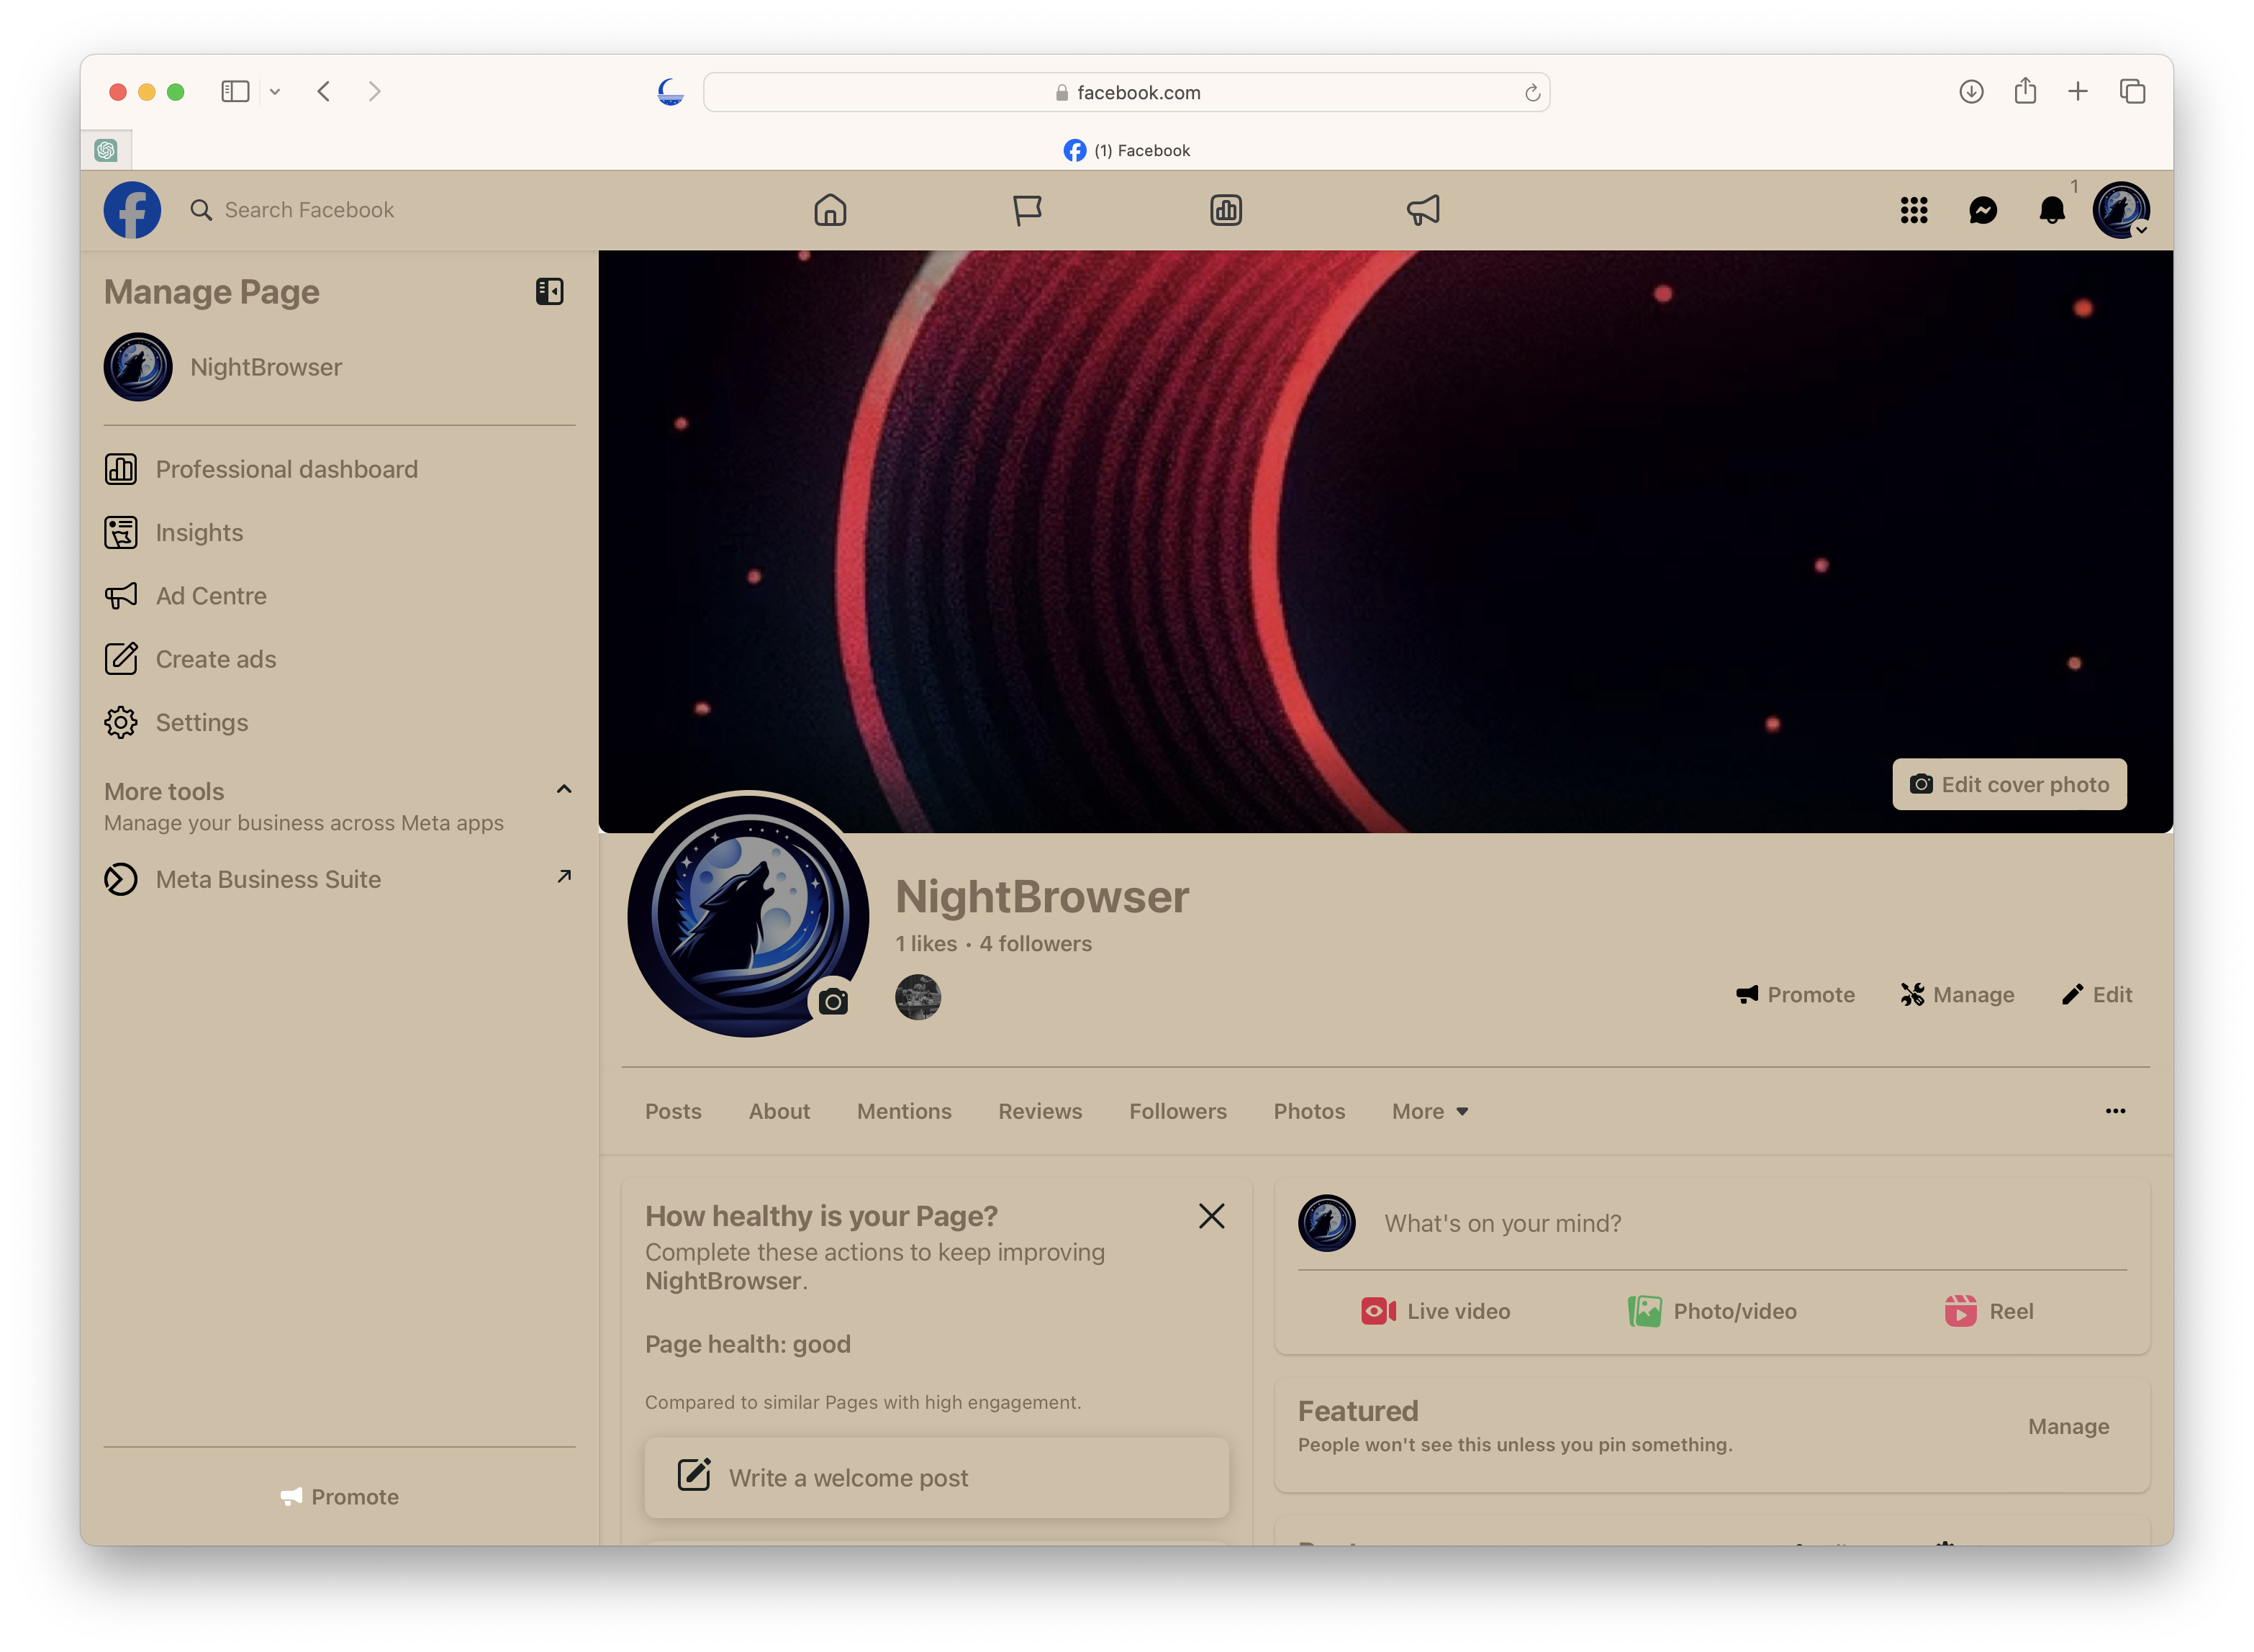The image size is (2254, 1652).
Task: Click Safari Share icon
Action: tap(2025, 91)
